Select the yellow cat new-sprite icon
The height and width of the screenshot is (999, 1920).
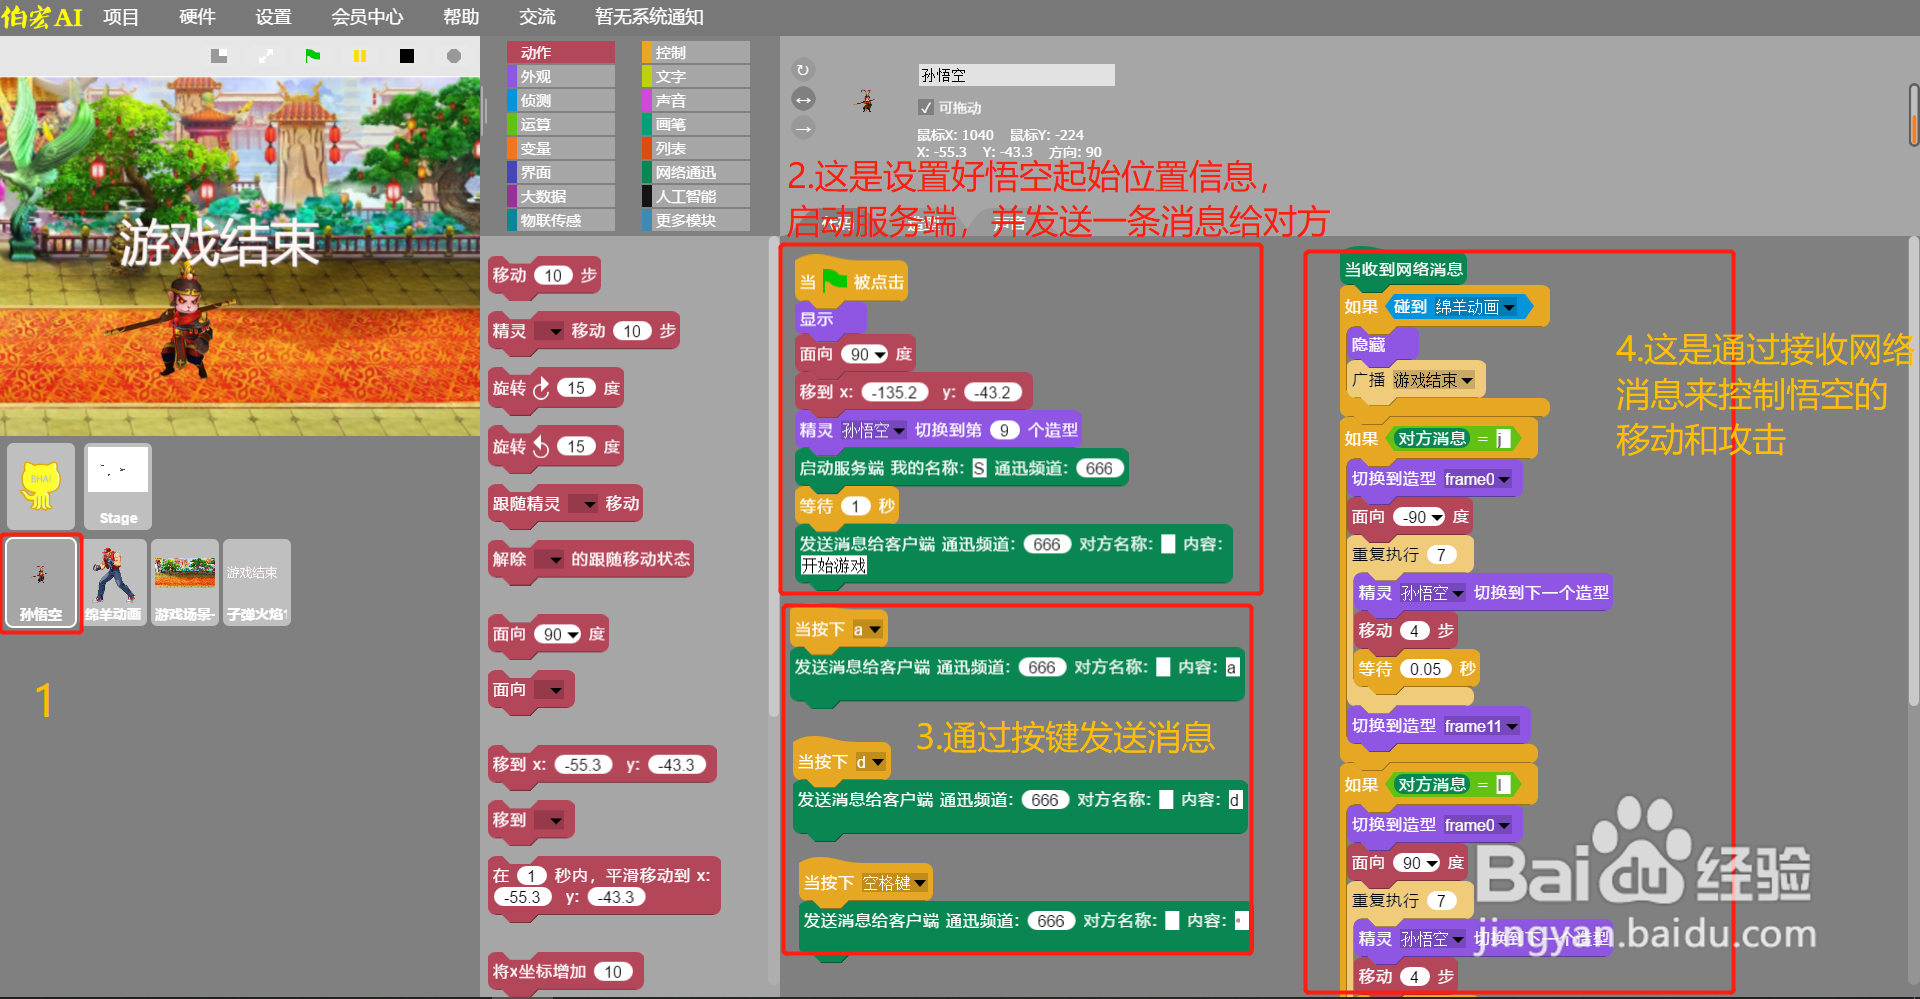coord(41,486)
